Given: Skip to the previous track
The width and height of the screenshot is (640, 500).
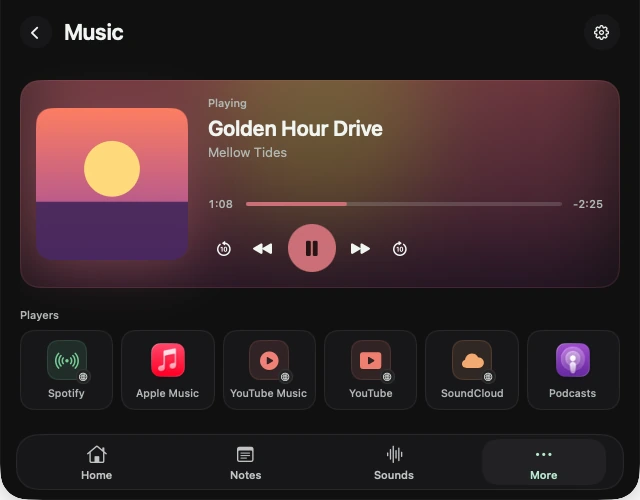Looking at the screenshot, I should pos(262,249).
